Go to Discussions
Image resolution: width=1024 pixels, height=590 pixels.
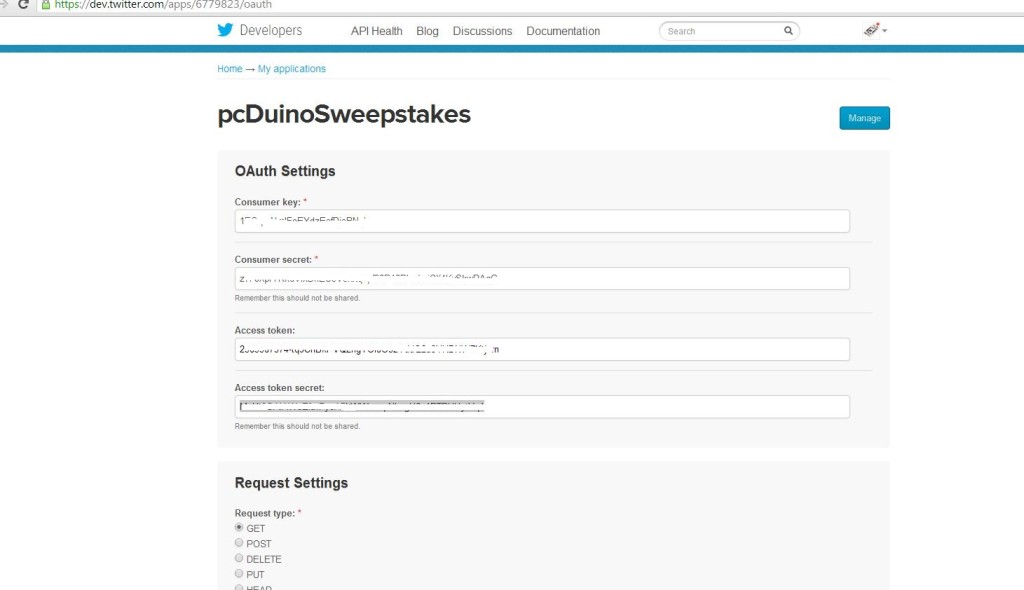pyautogui.click(x=482, y=31)
